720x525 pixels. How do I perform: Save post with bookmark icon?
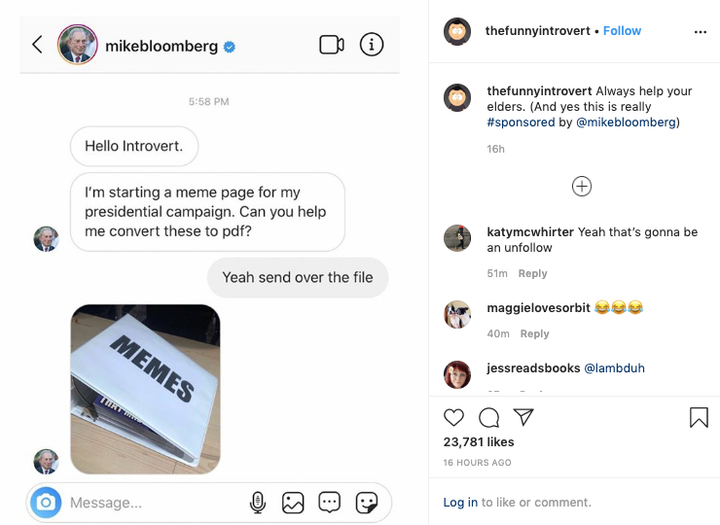[699, 417]
